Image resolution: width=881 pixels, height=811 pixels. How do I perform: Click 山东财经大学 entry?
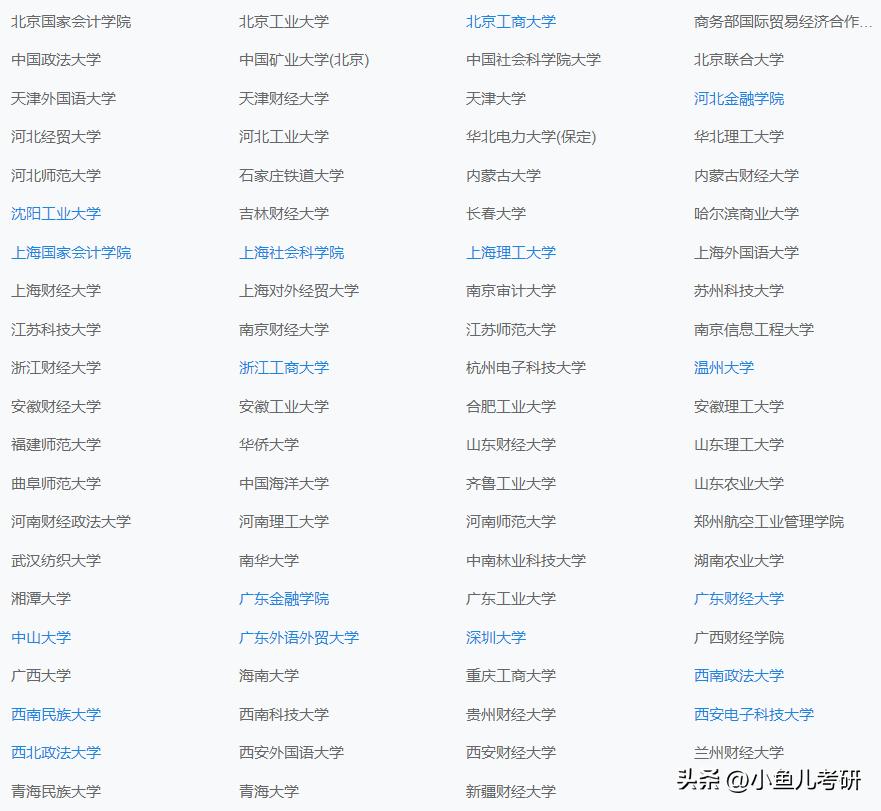(x=511, y=445)
